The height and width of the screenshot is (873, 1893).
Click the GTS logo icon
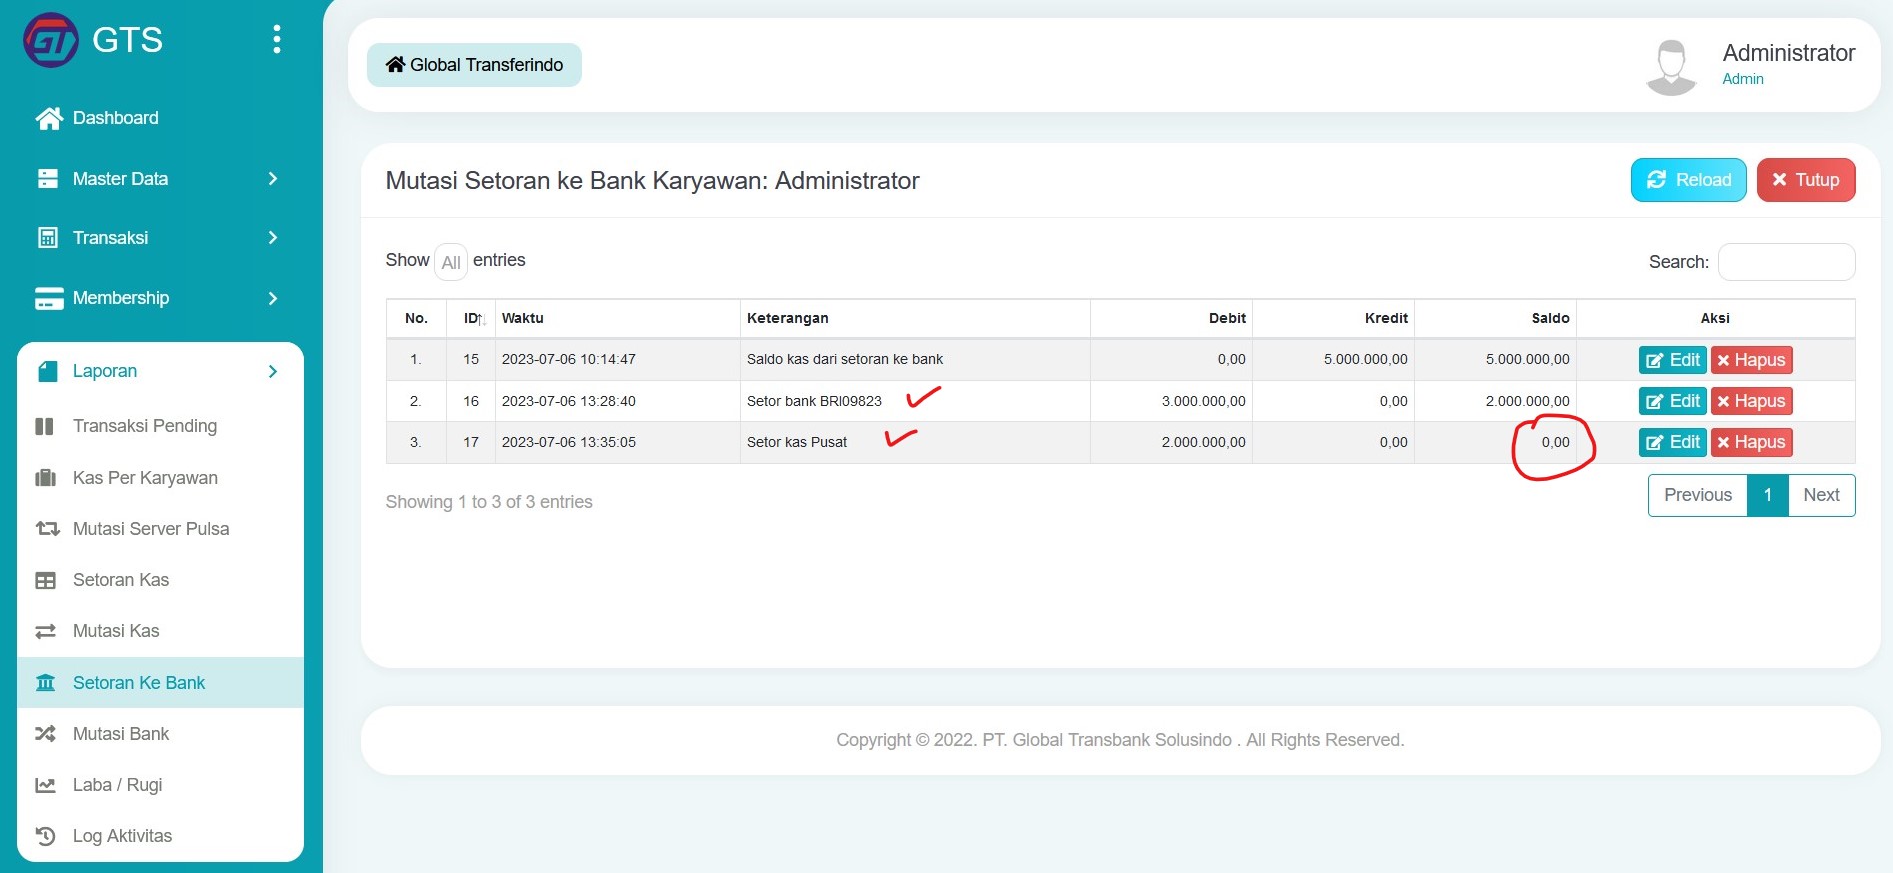tap(51, 40)
